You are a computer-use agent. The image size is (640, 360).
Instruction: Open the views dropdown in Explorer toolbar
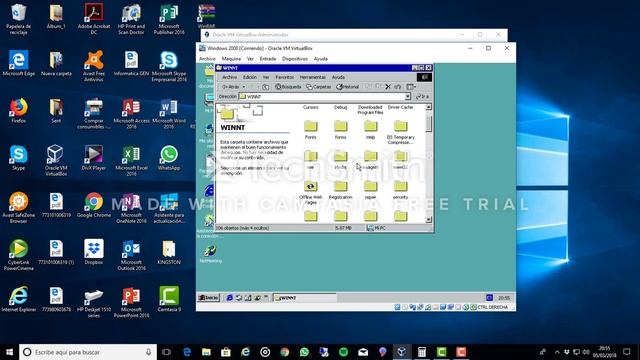click(x=411, y=87)
